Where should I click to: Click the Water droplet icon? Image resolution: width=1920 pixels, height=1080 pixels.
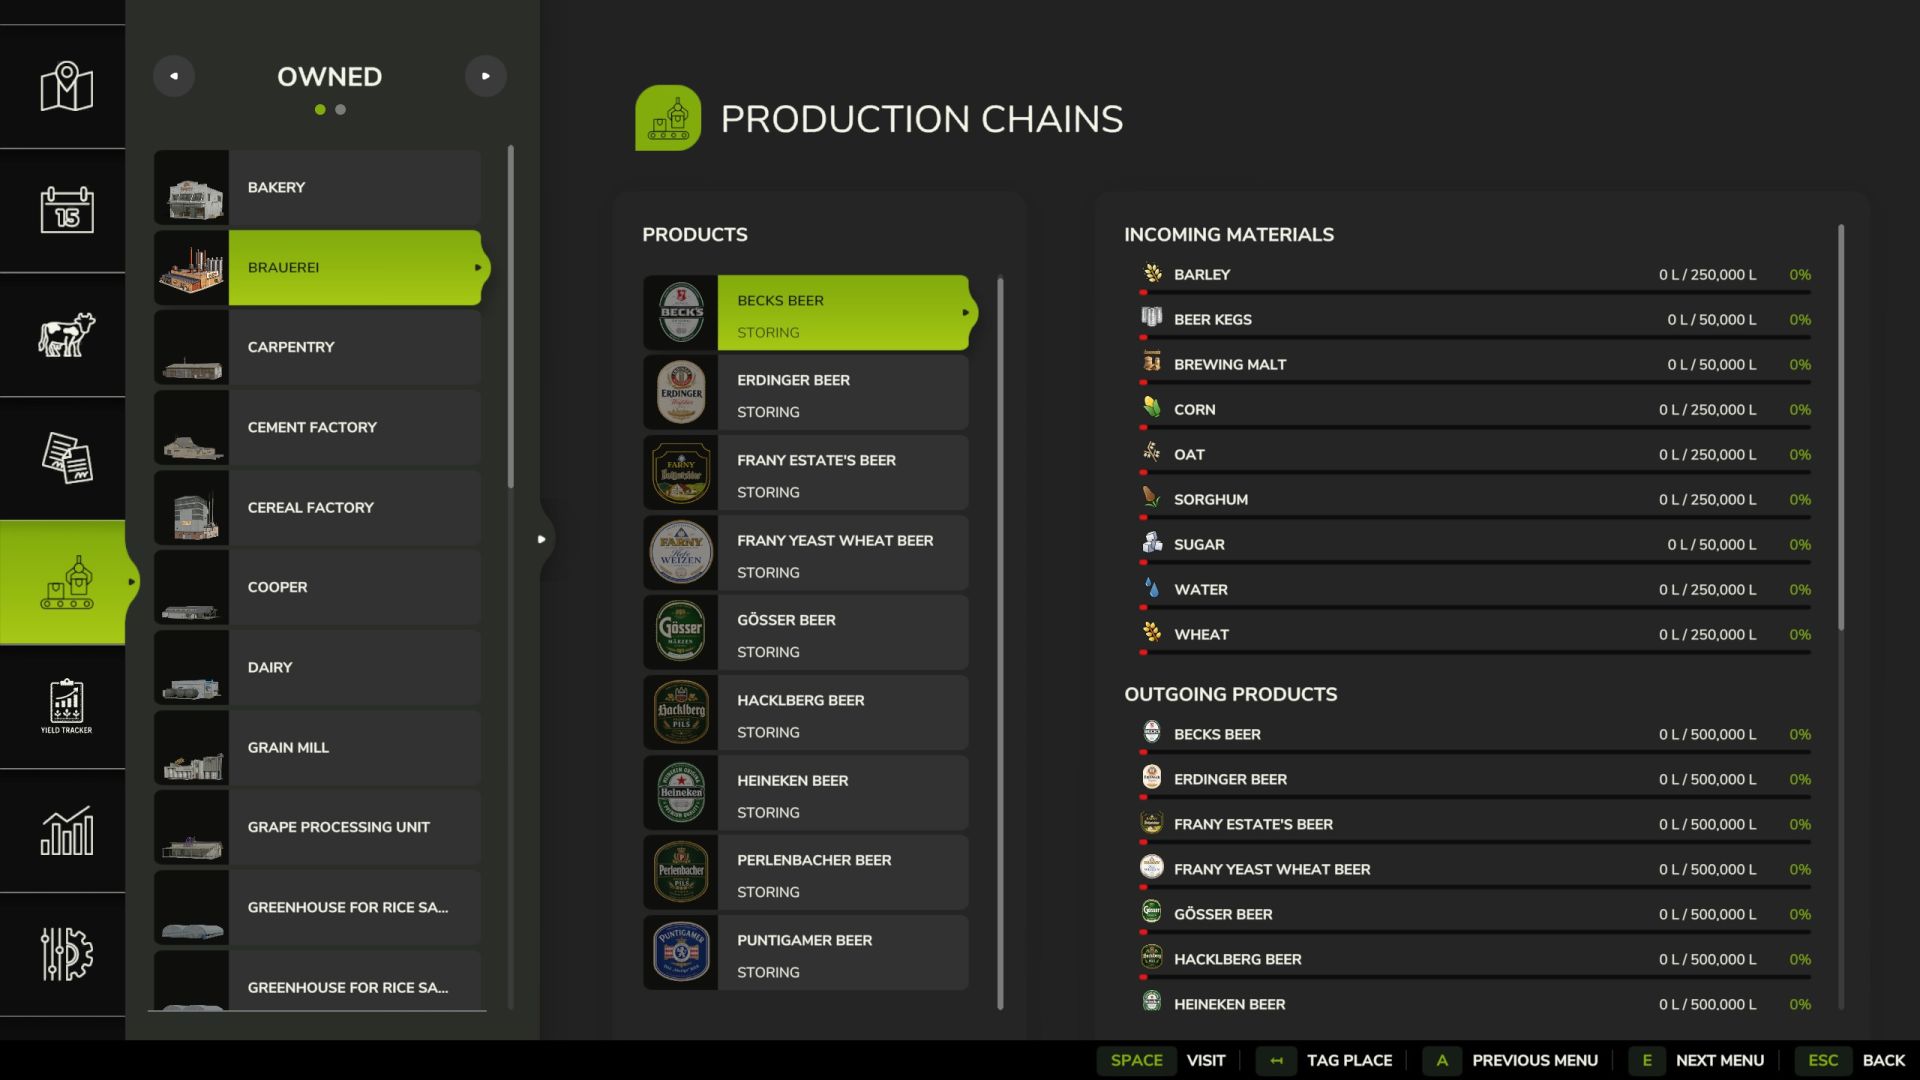point(1152,588)
